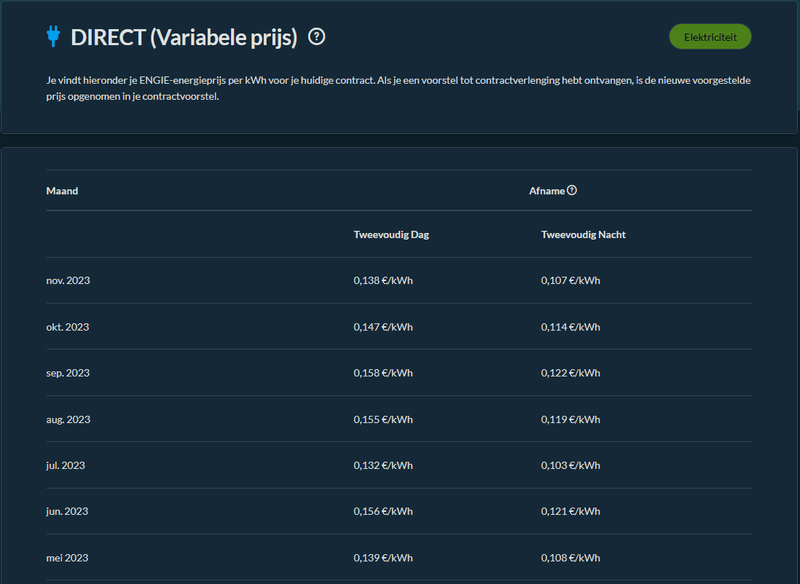This screenshot has height=584, width=800.
Task: Click the green Elektriciteit button
Action: (710, 37)
